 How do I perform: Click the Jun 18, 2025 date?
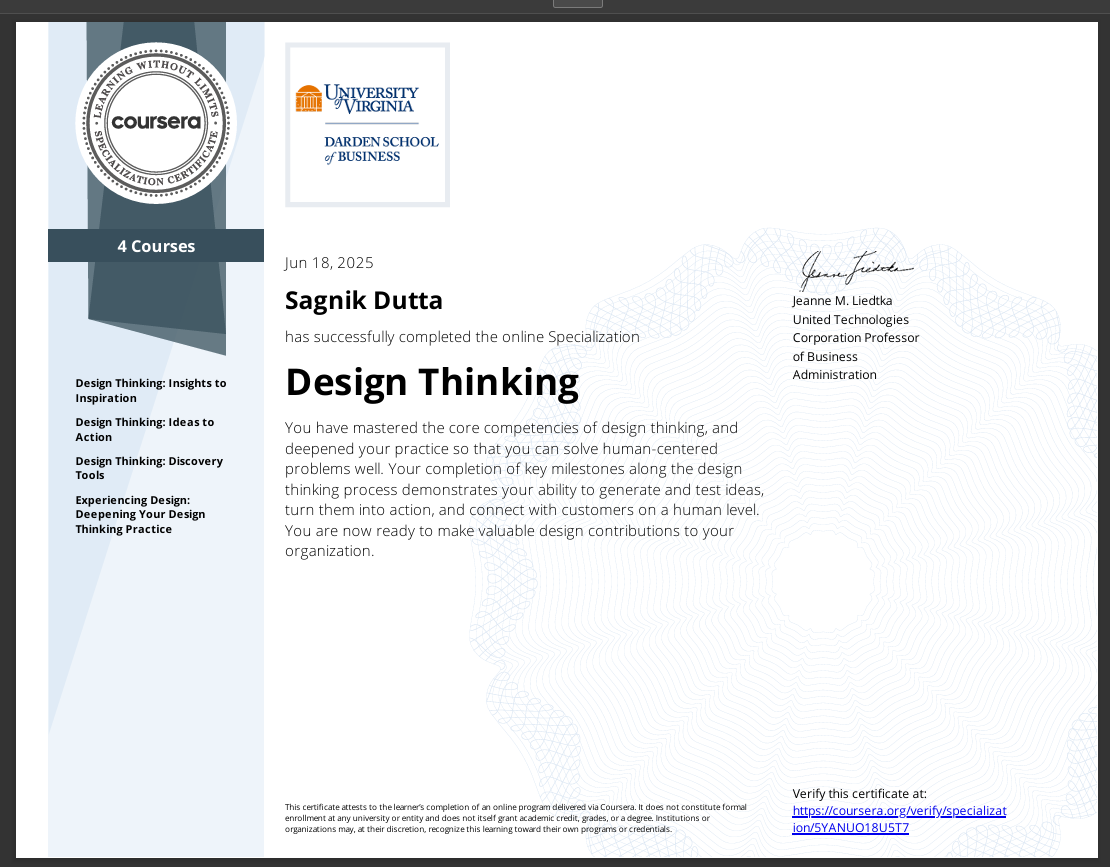pyautogui.click(x=329, y=263)
